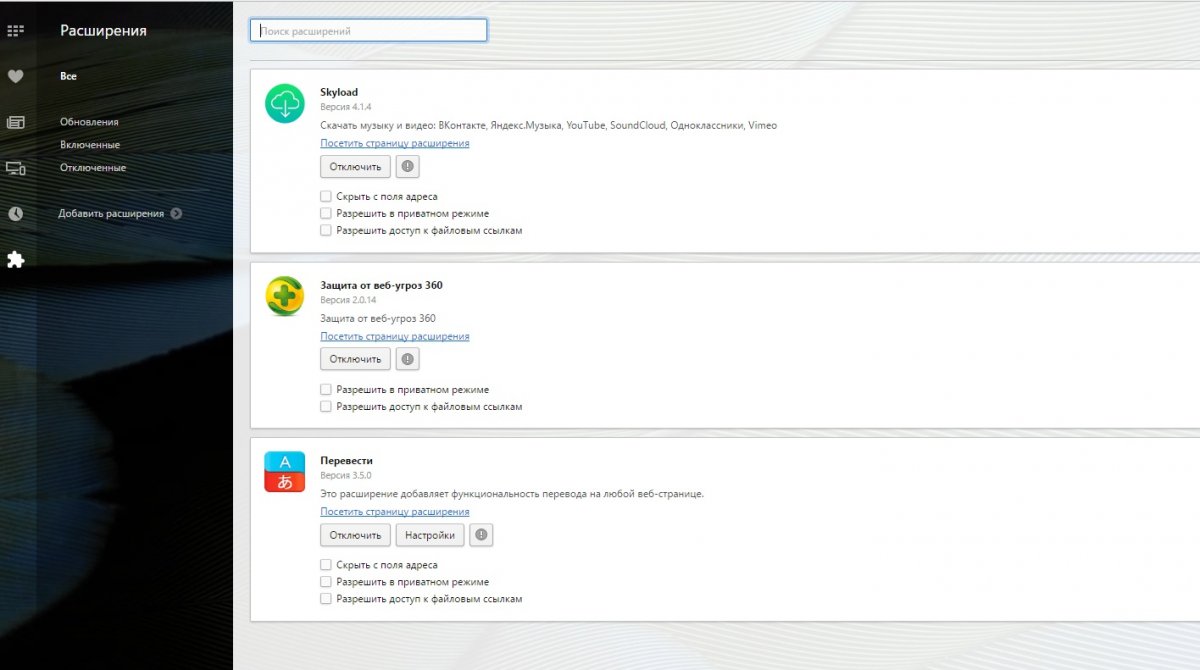1200x670 pixels.
Task: Click Перевести description about функциональность перевода
Action: coord(512,494)
